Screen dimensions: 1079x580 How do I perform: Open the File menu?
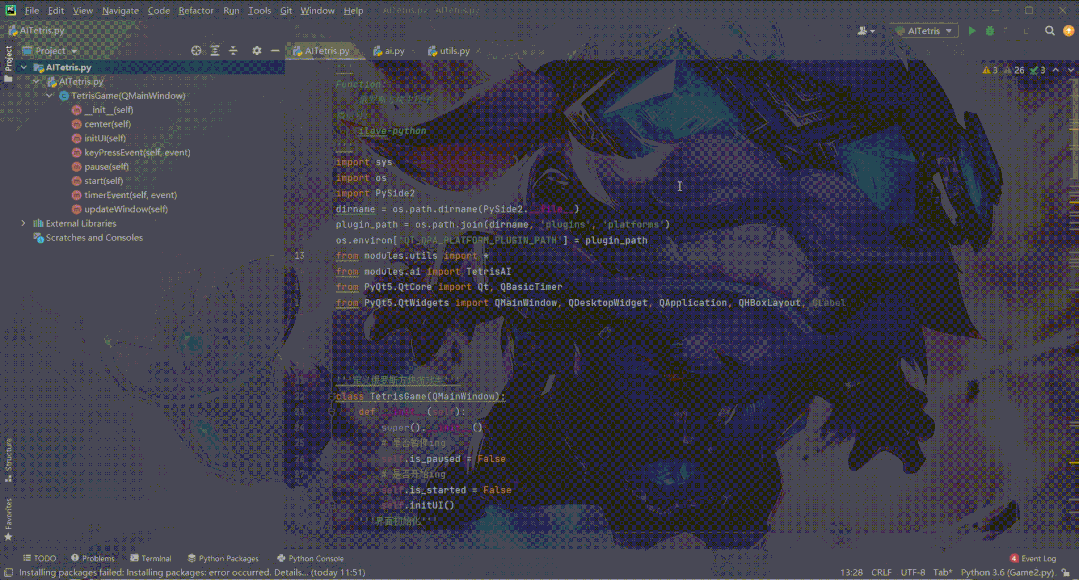(x=32, y=11)
